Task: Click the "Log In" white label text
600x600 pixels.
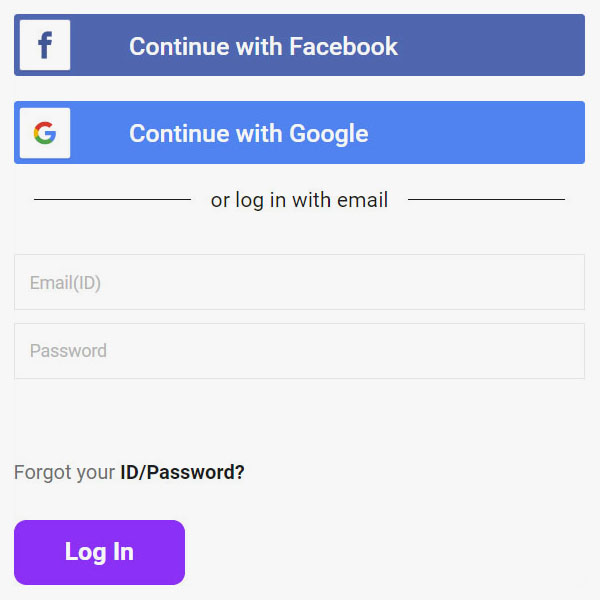Action: pyautogui.click(x=99, y=552)
